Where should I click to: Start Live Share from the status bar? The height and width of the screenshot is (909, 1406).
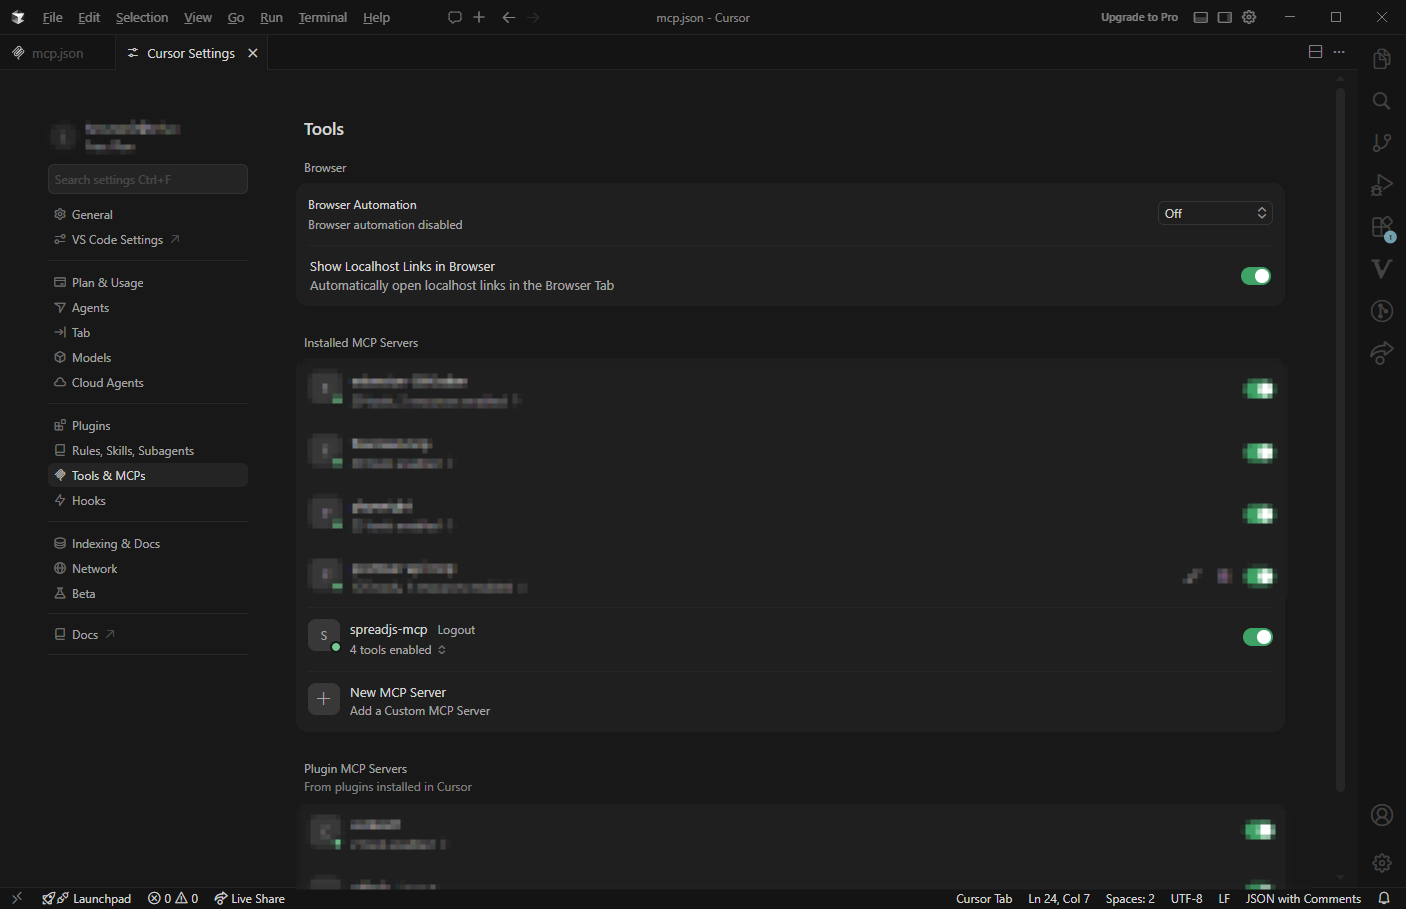[x=249, y=899]
